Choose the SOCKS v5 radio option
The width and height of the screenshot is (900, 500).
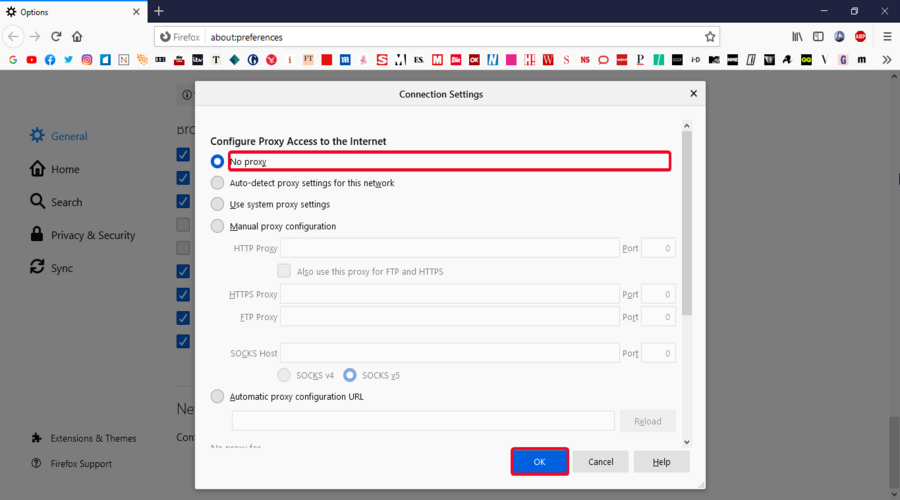pyautogui.click(x=350, y=375)
